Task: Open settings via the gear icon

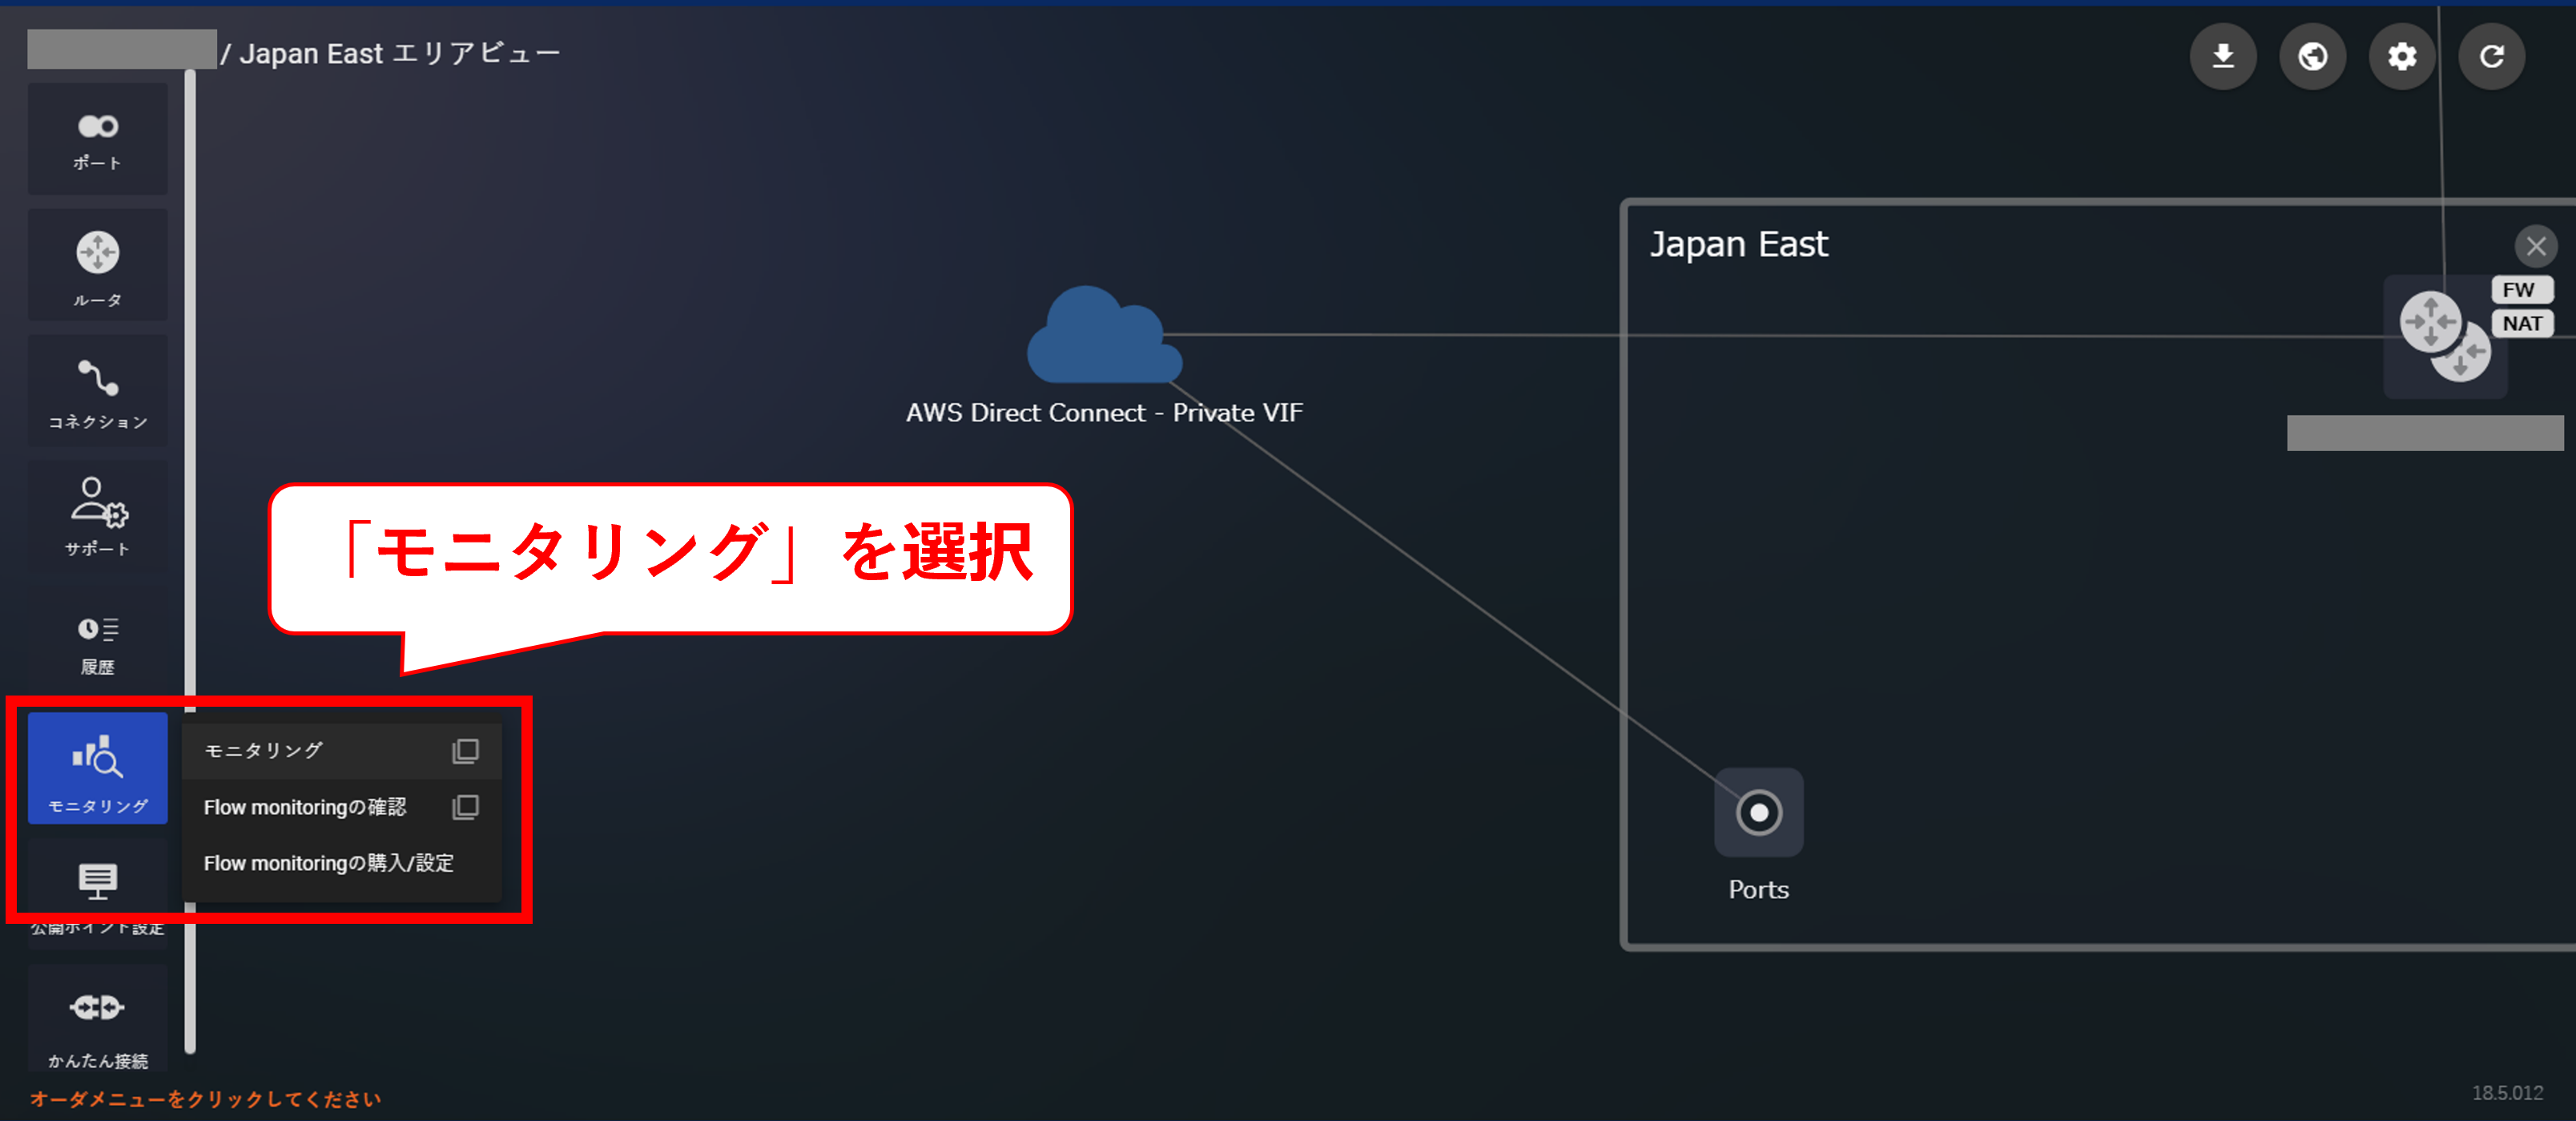Action: click(x=2401, y=56)
